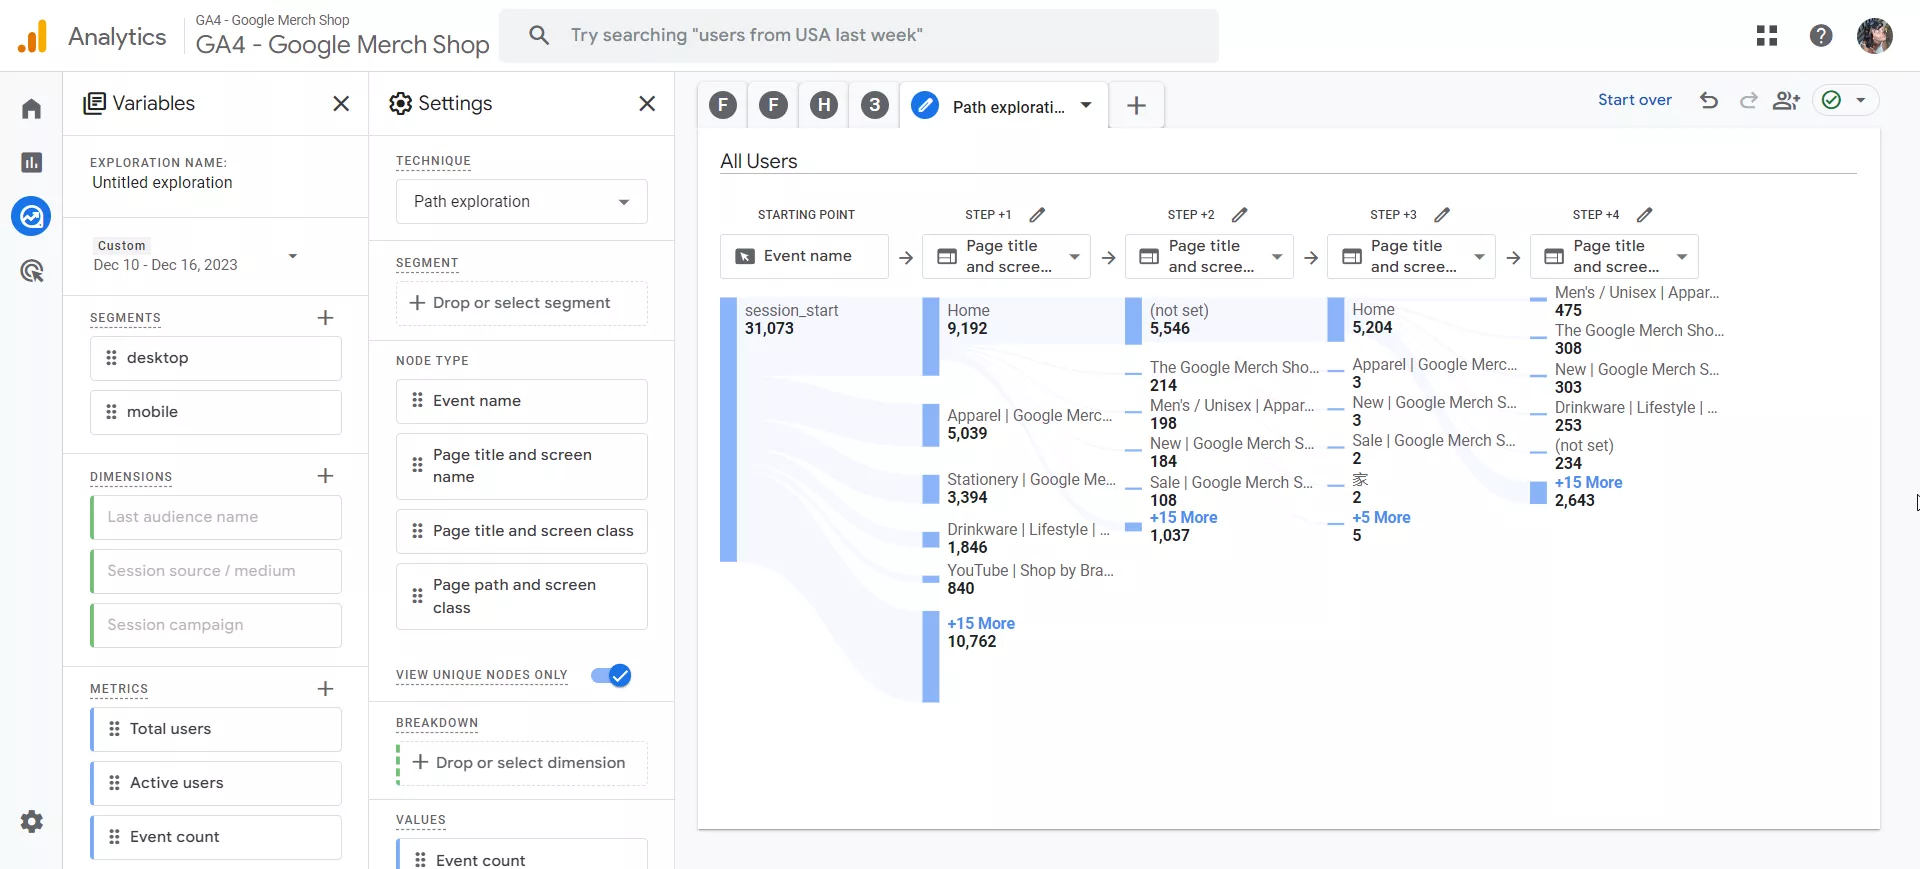The image size is (1920, 869).
Task: Click the search input field
Action: coord(858,36)
